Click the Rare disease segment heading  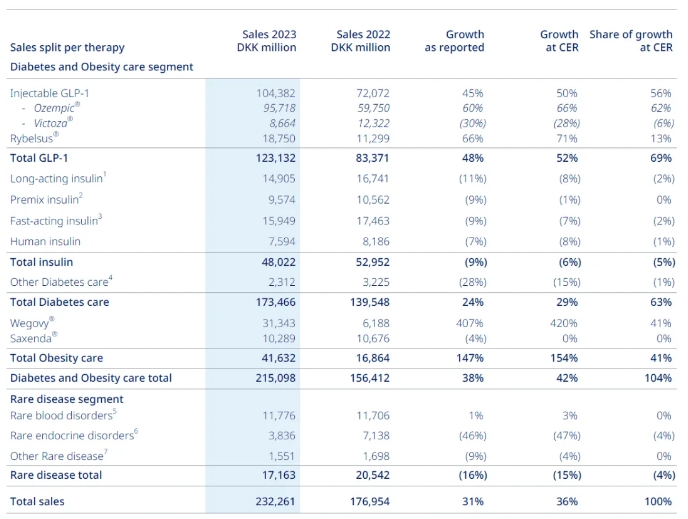pyautogui.click(x=67, y=399)
